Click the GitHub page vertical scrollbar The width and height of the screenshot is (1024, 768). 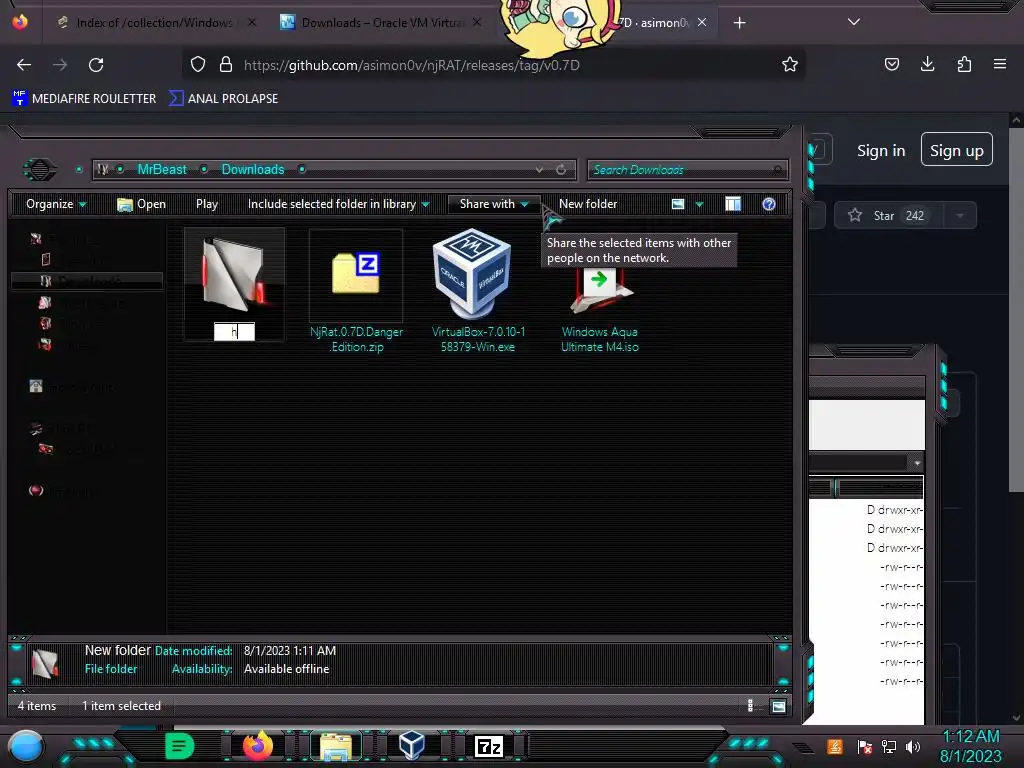[1016, 310]
